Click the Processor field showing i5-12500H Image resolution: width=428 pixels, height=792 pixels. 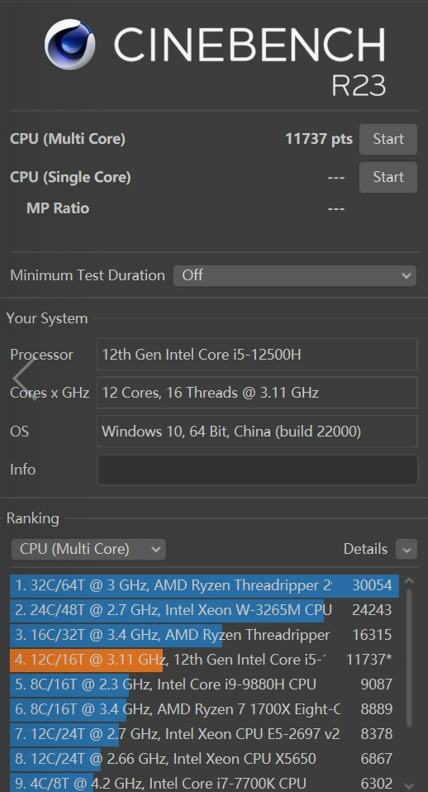(x=257, y=355)
